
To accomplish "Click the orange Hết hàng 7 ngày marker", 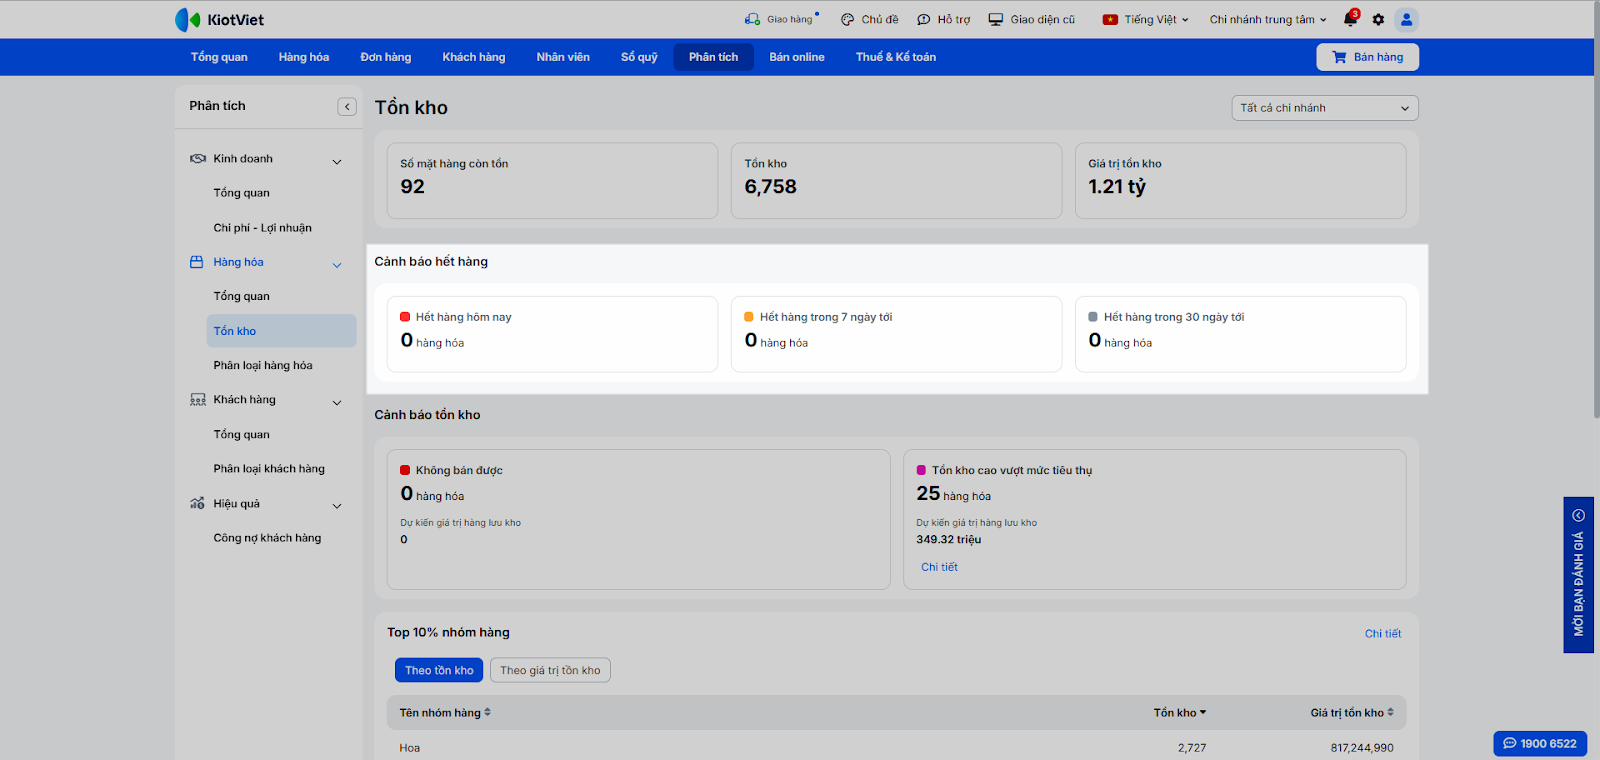I will tap(749, 317).
